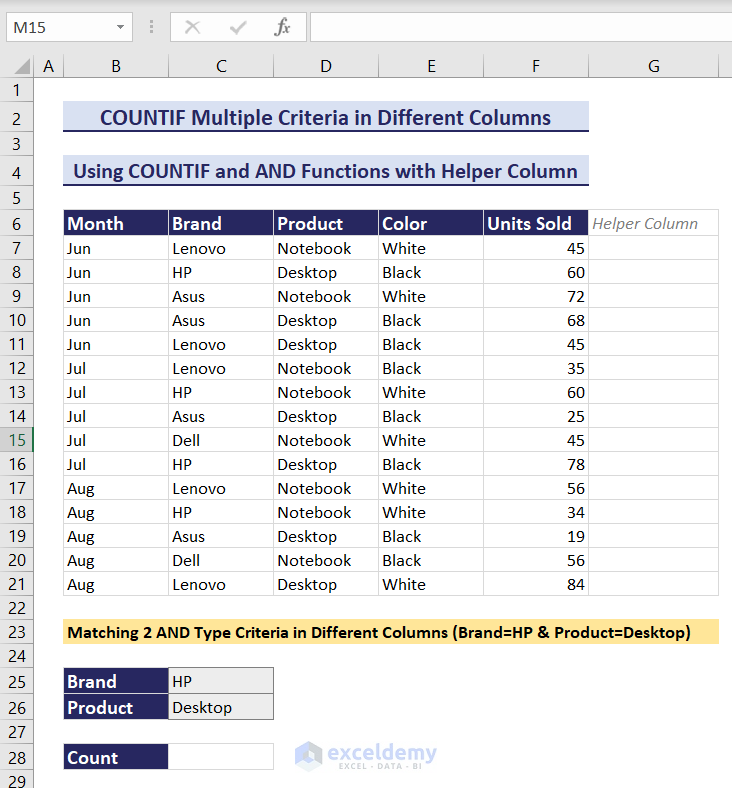Click the Product header cell in table

pyautogui.click(x=326, y=223)
